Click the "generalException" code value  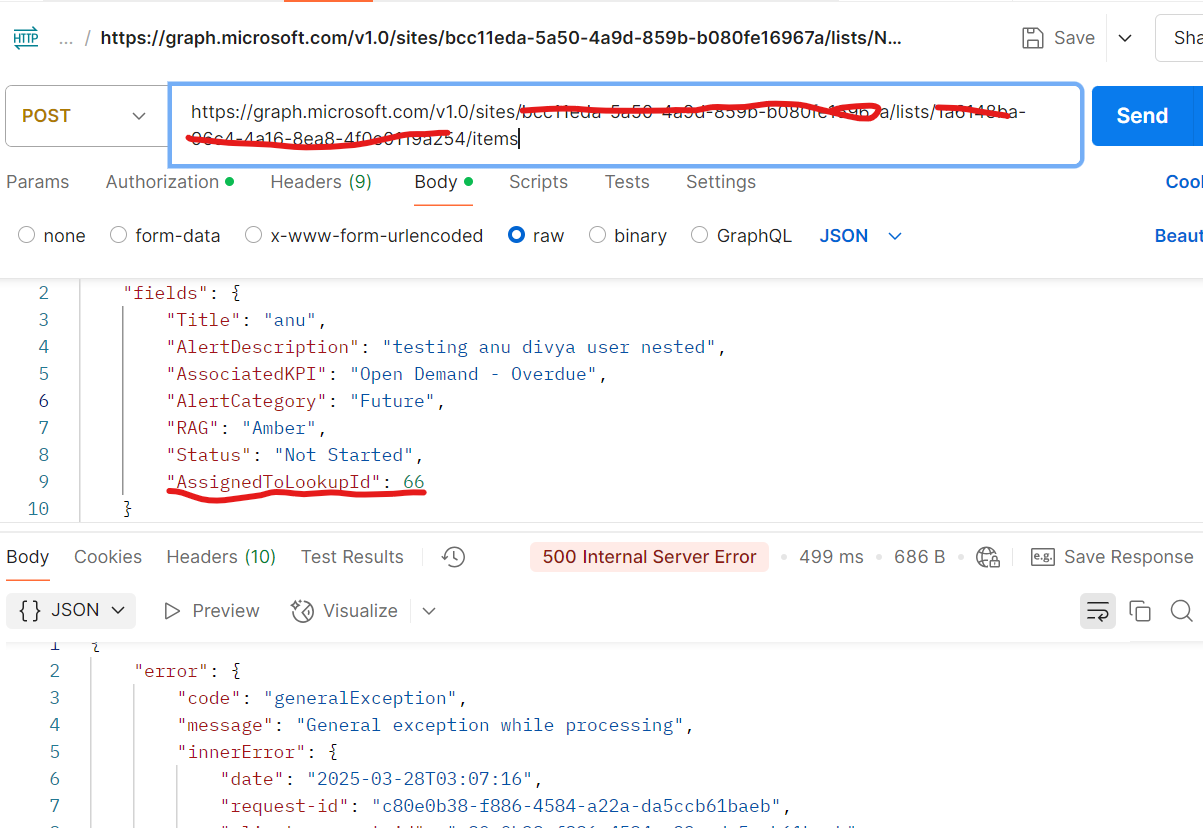[360, 698]
